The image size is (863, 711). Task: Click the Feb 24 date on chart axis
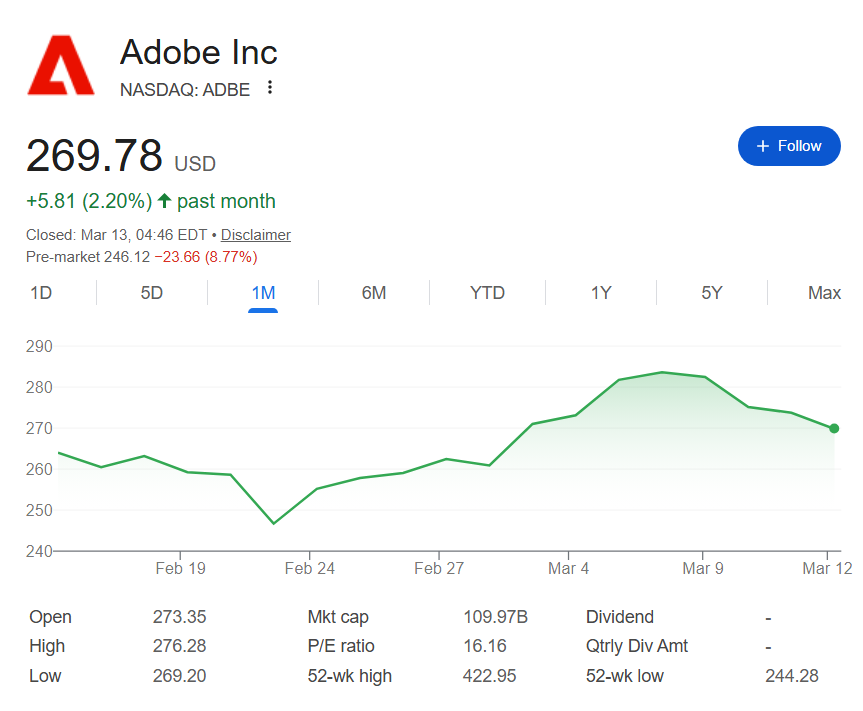click(x=310, y=569)
